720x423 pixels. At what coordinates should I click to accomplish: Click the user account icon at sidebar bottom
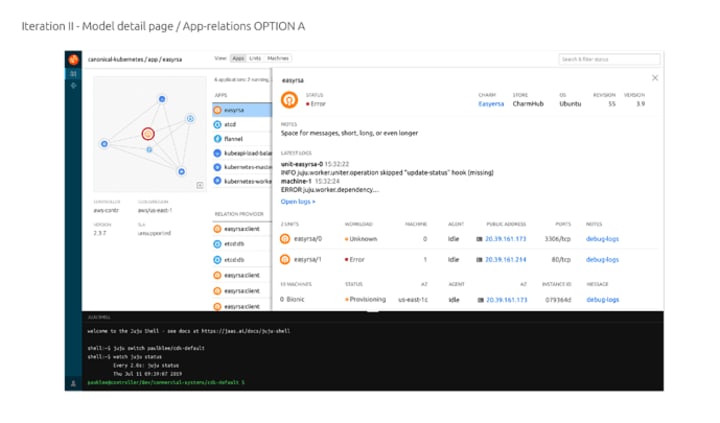[73, 383]
